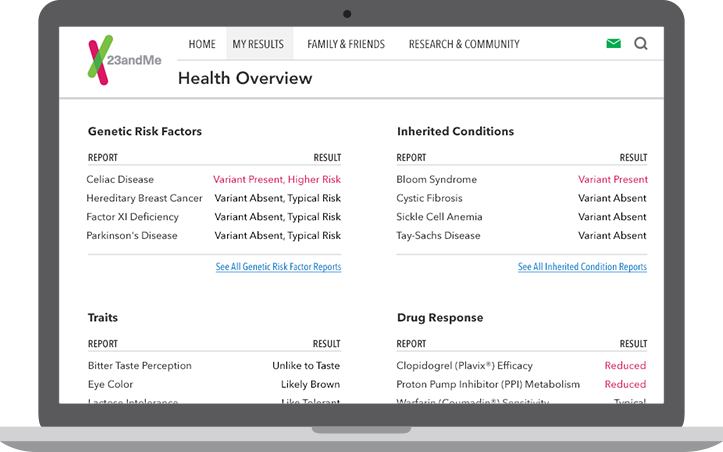Select the Tay-Sachs Disease report
Viewport: 723px width, 452px height.
click(x=438, y=236)
